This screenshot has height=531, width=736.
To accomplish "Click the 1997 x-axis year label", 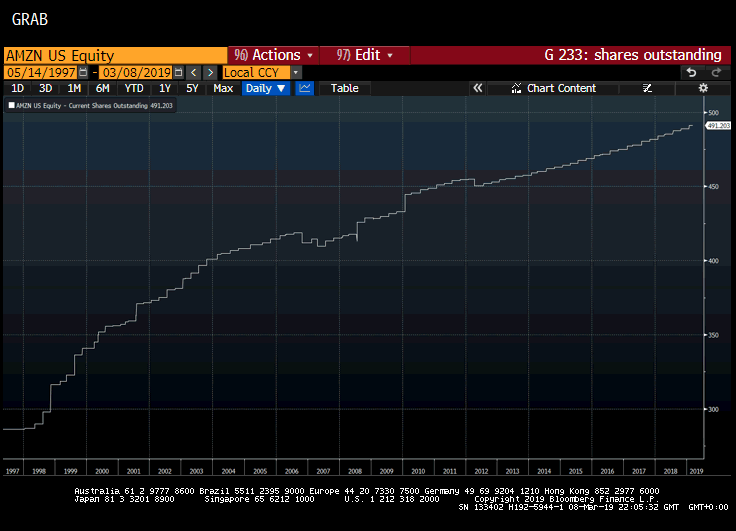I will tap(13, 471).
